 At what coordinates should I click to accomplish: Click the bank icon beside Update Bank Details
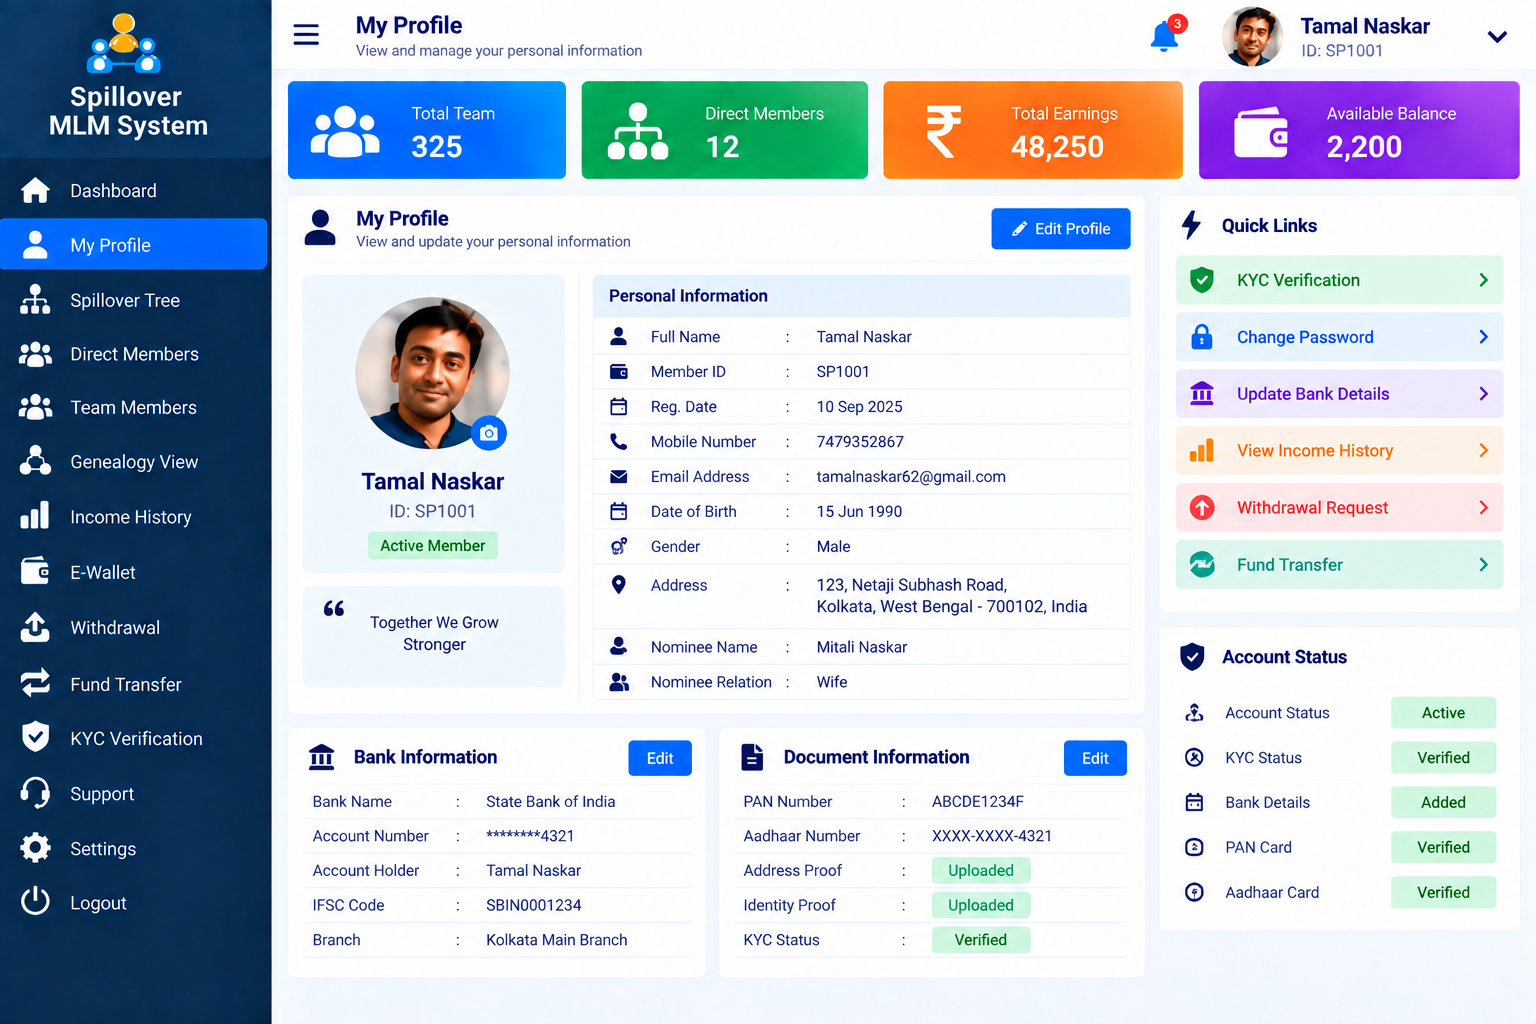(1202, 394)
